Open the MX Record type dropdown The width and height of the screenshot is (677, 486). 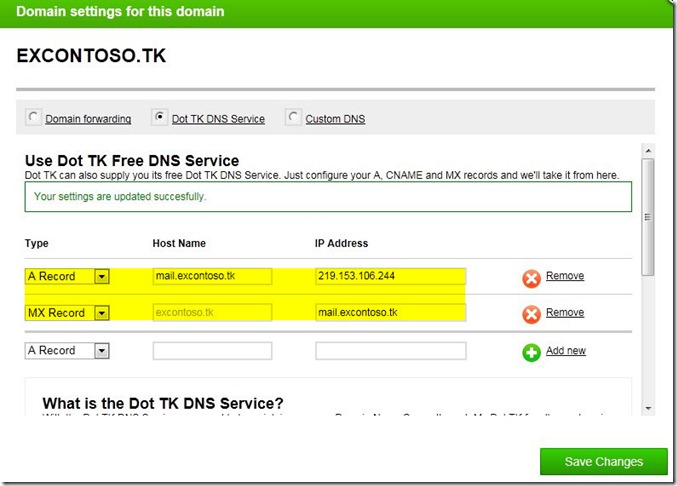102,313
